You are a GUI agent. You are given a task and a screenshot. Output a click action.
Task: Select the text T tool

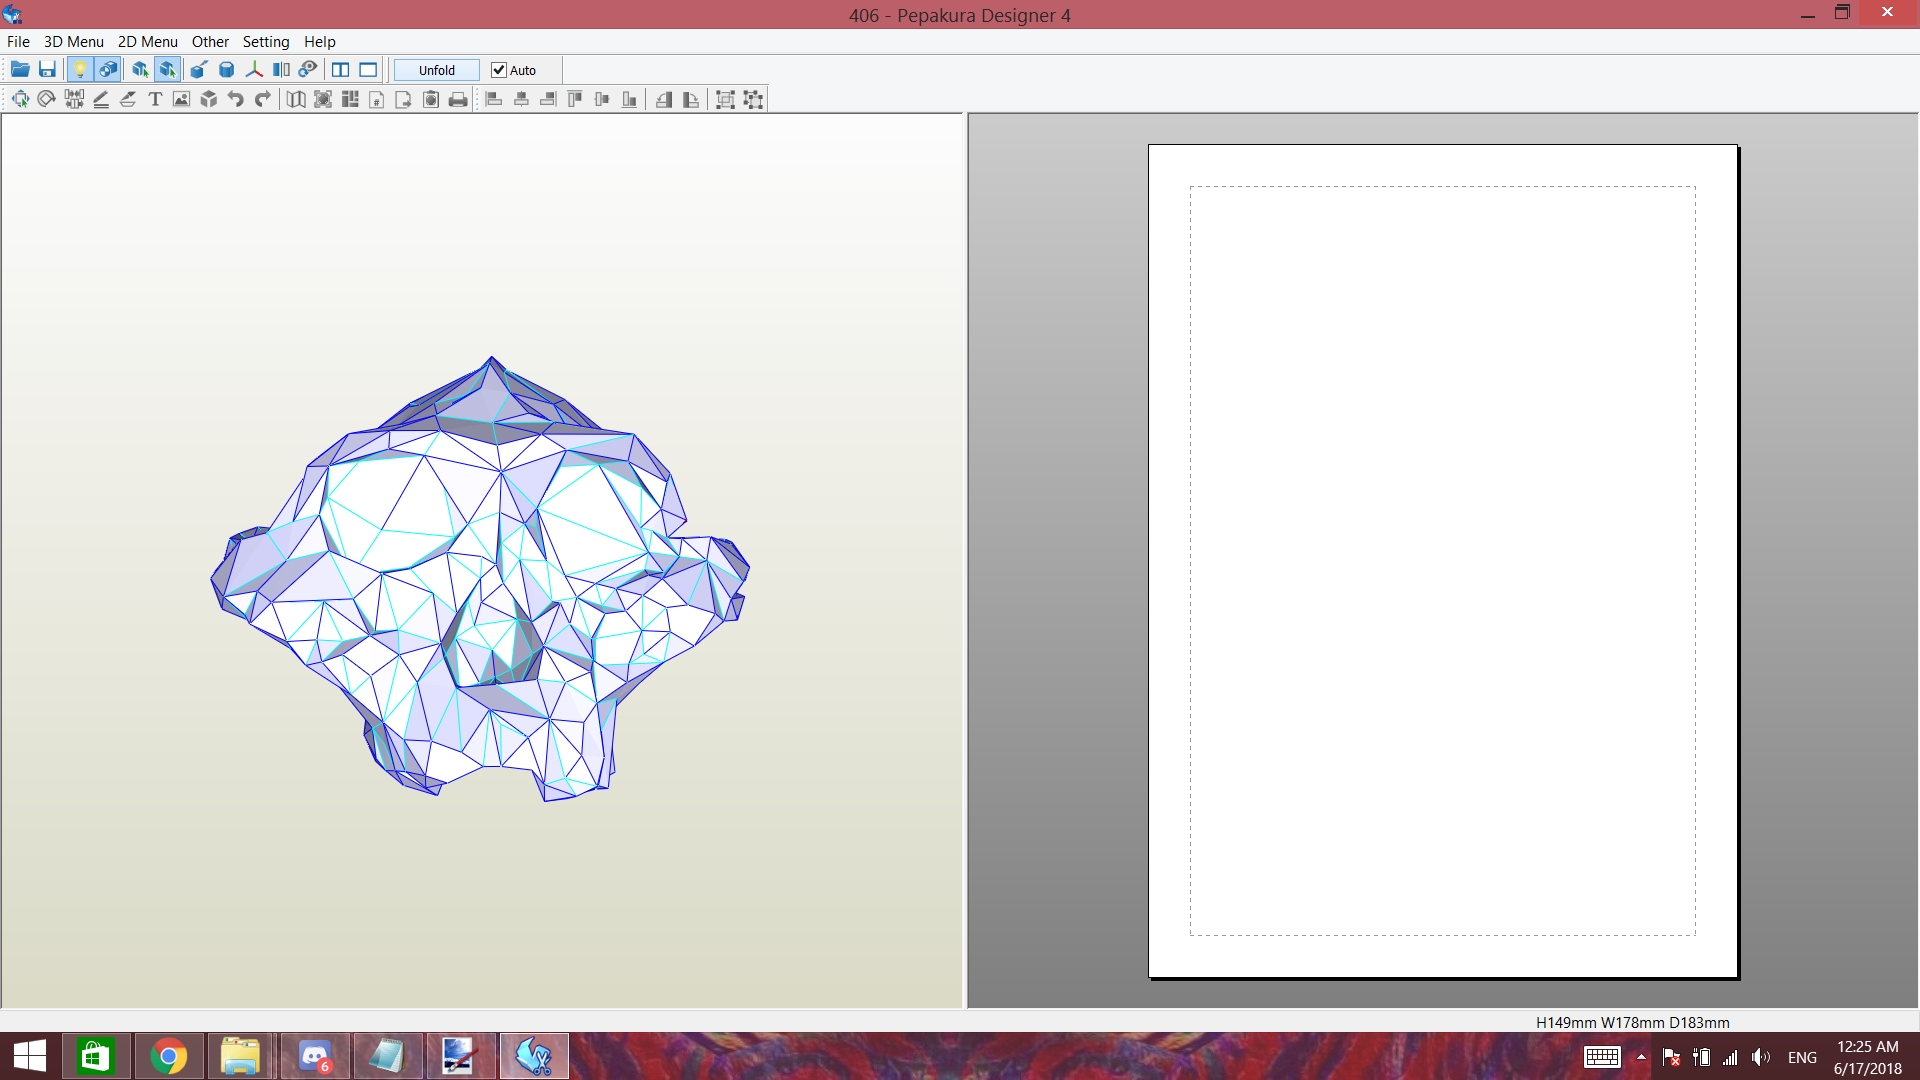155,99
